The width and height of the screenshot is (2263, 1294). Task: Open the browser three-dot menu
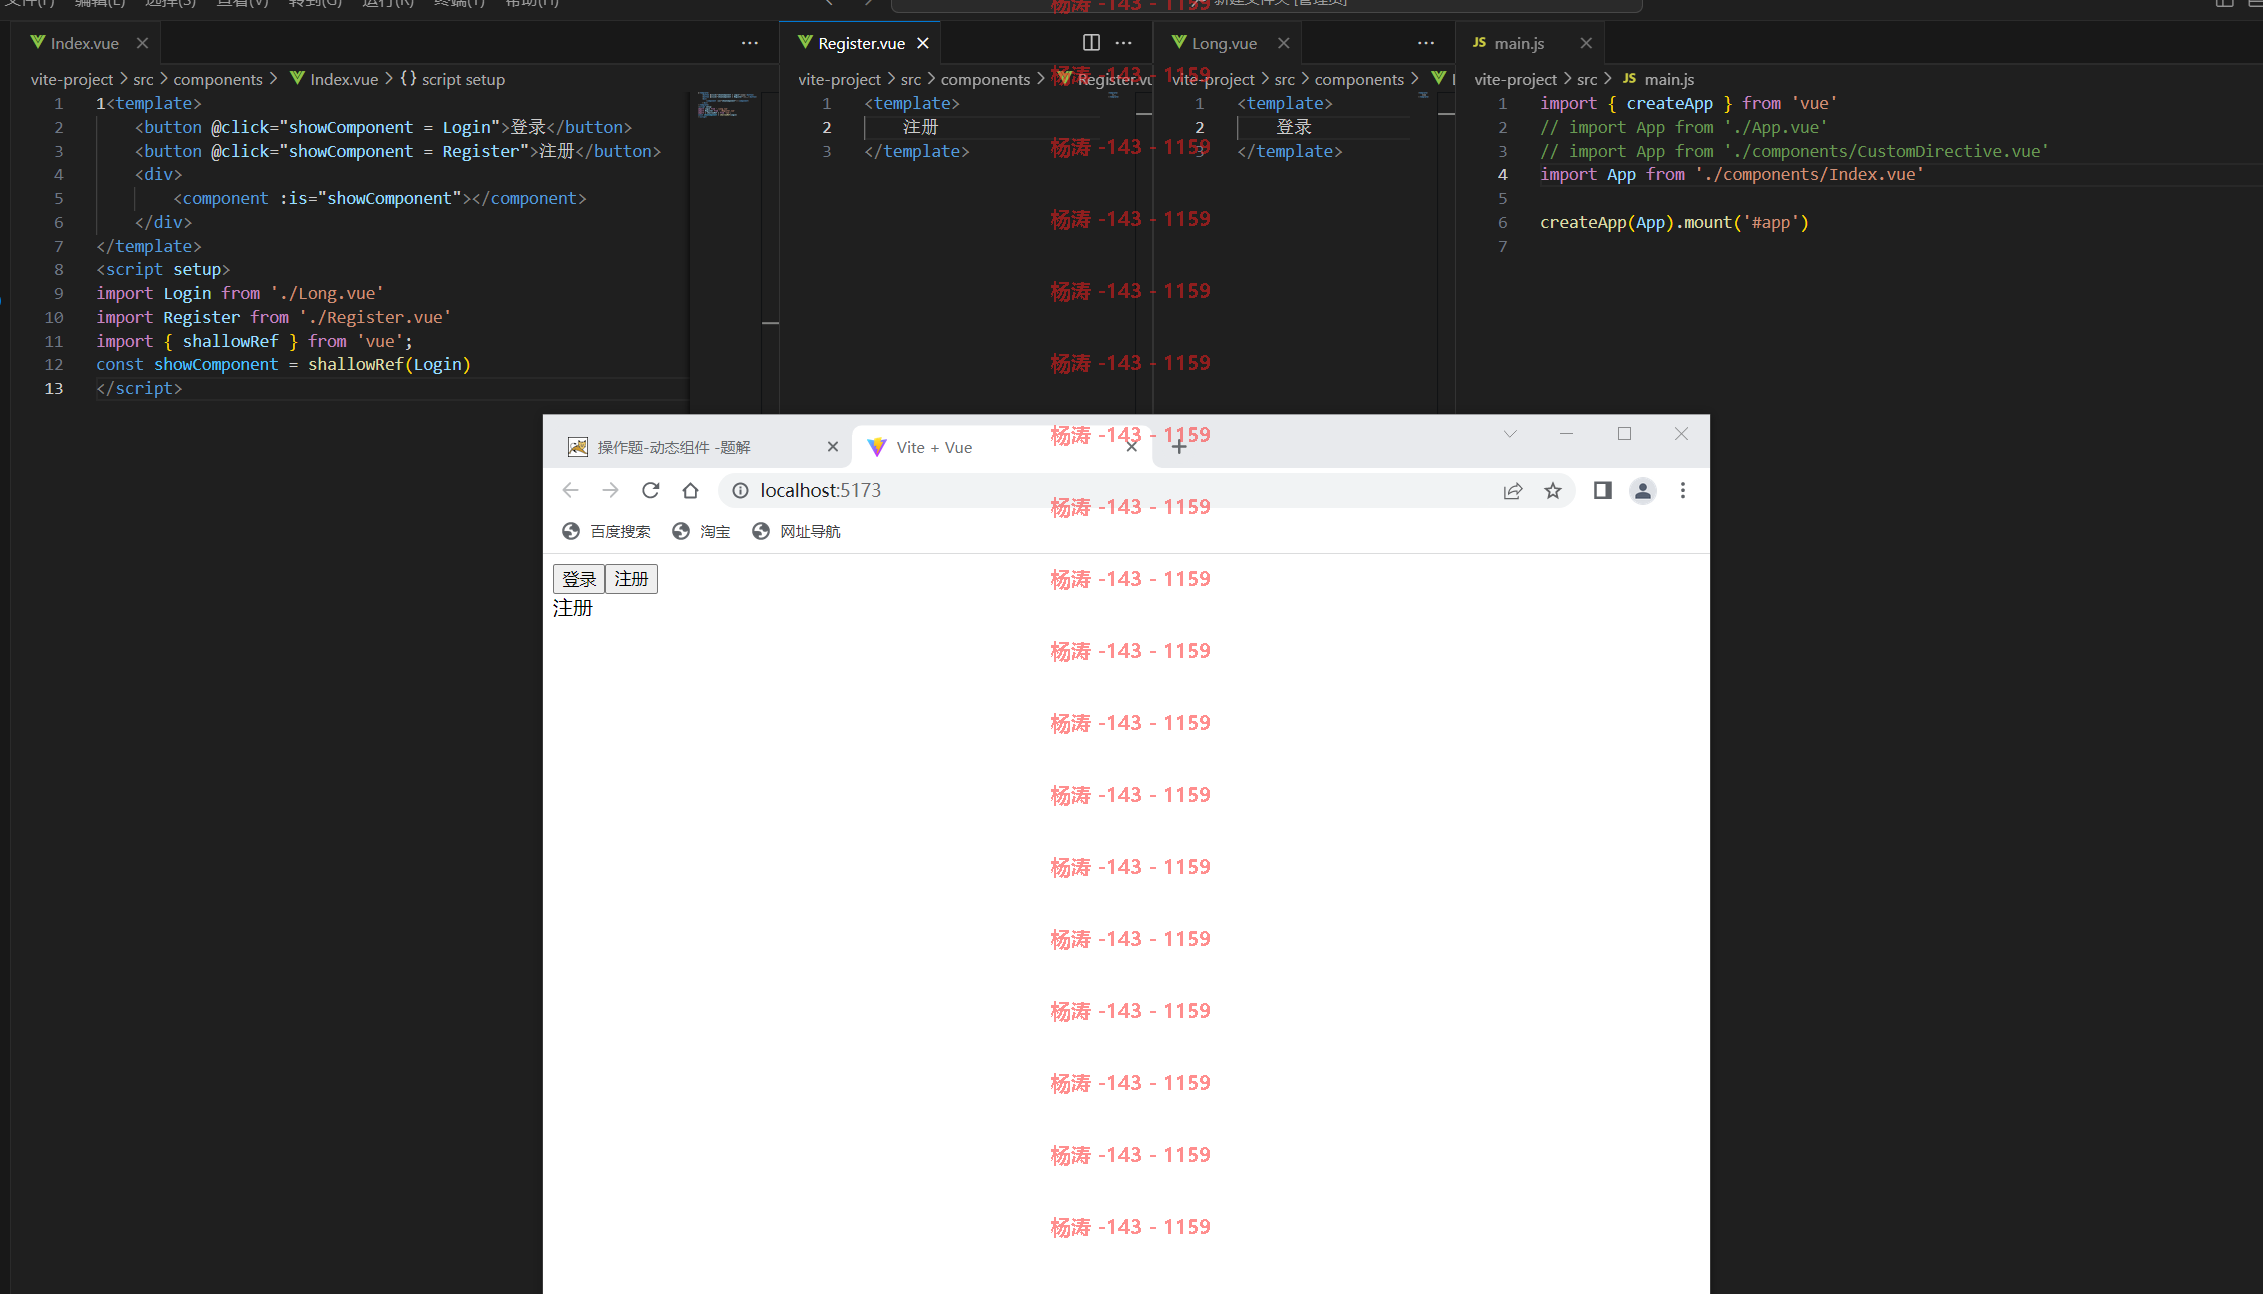click(1683, 490)
